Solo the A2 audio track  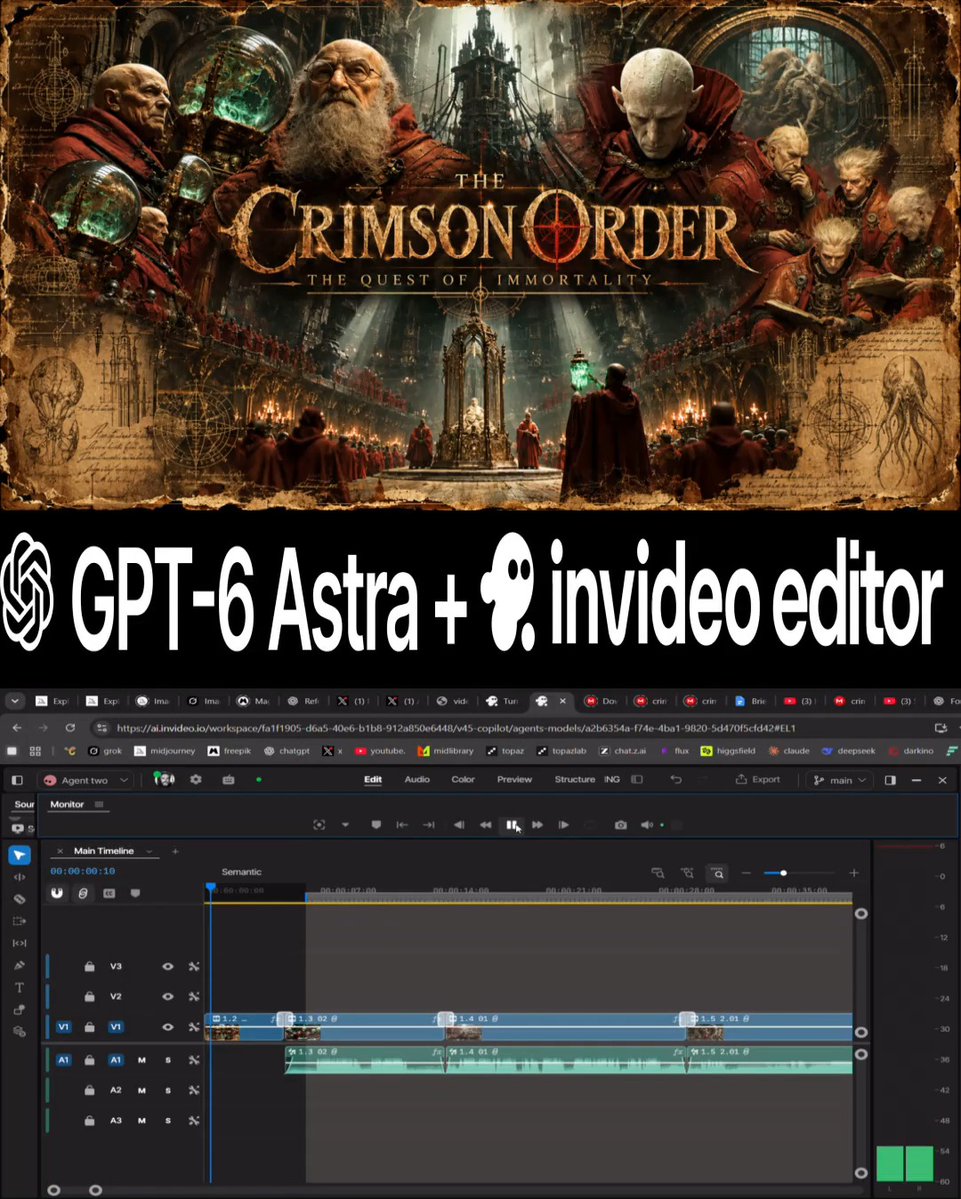tap(167, 1090)
